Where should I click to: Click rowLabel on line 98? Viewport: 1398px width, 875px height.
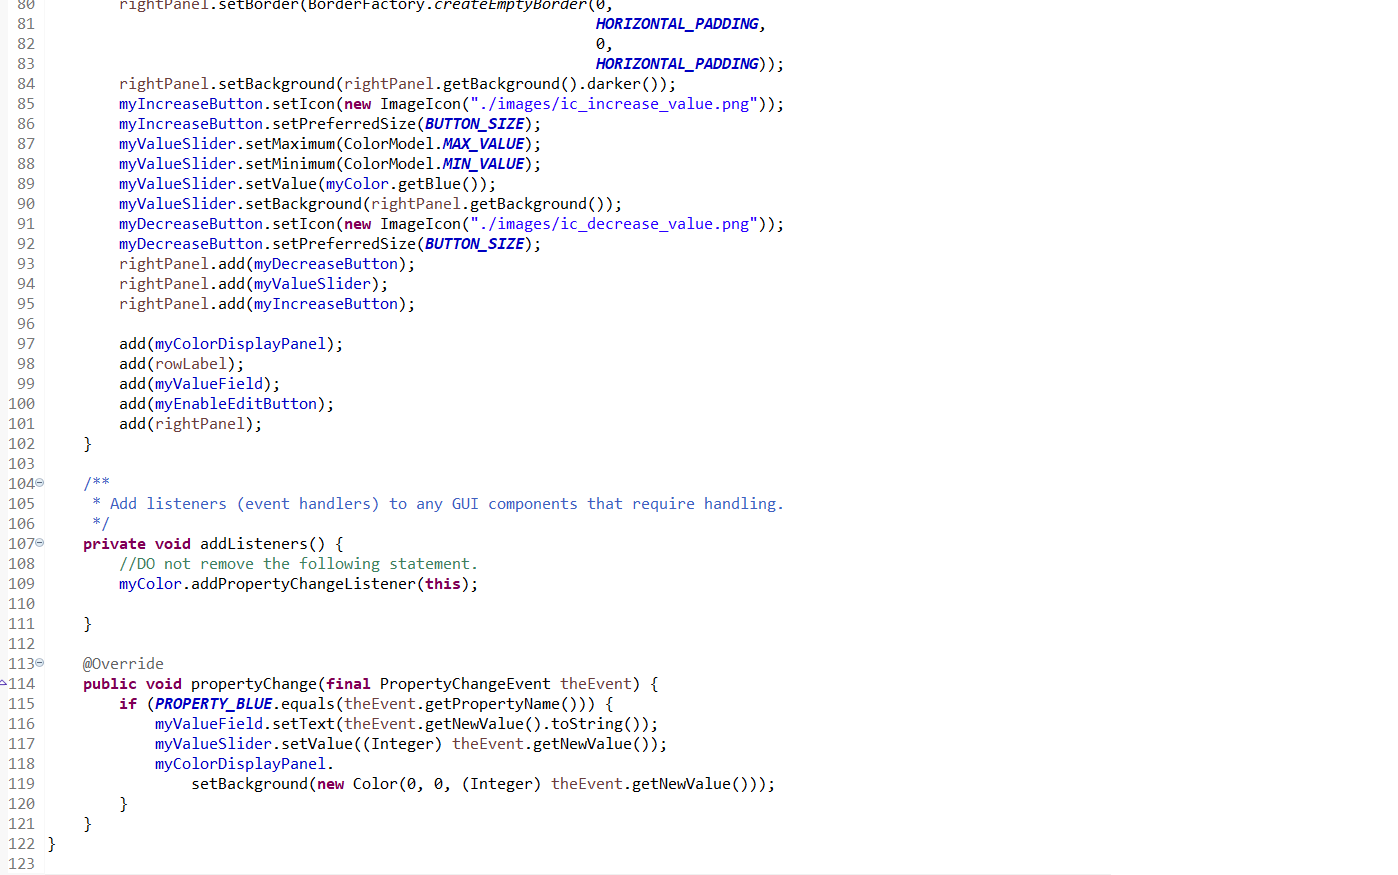point(191,364)
